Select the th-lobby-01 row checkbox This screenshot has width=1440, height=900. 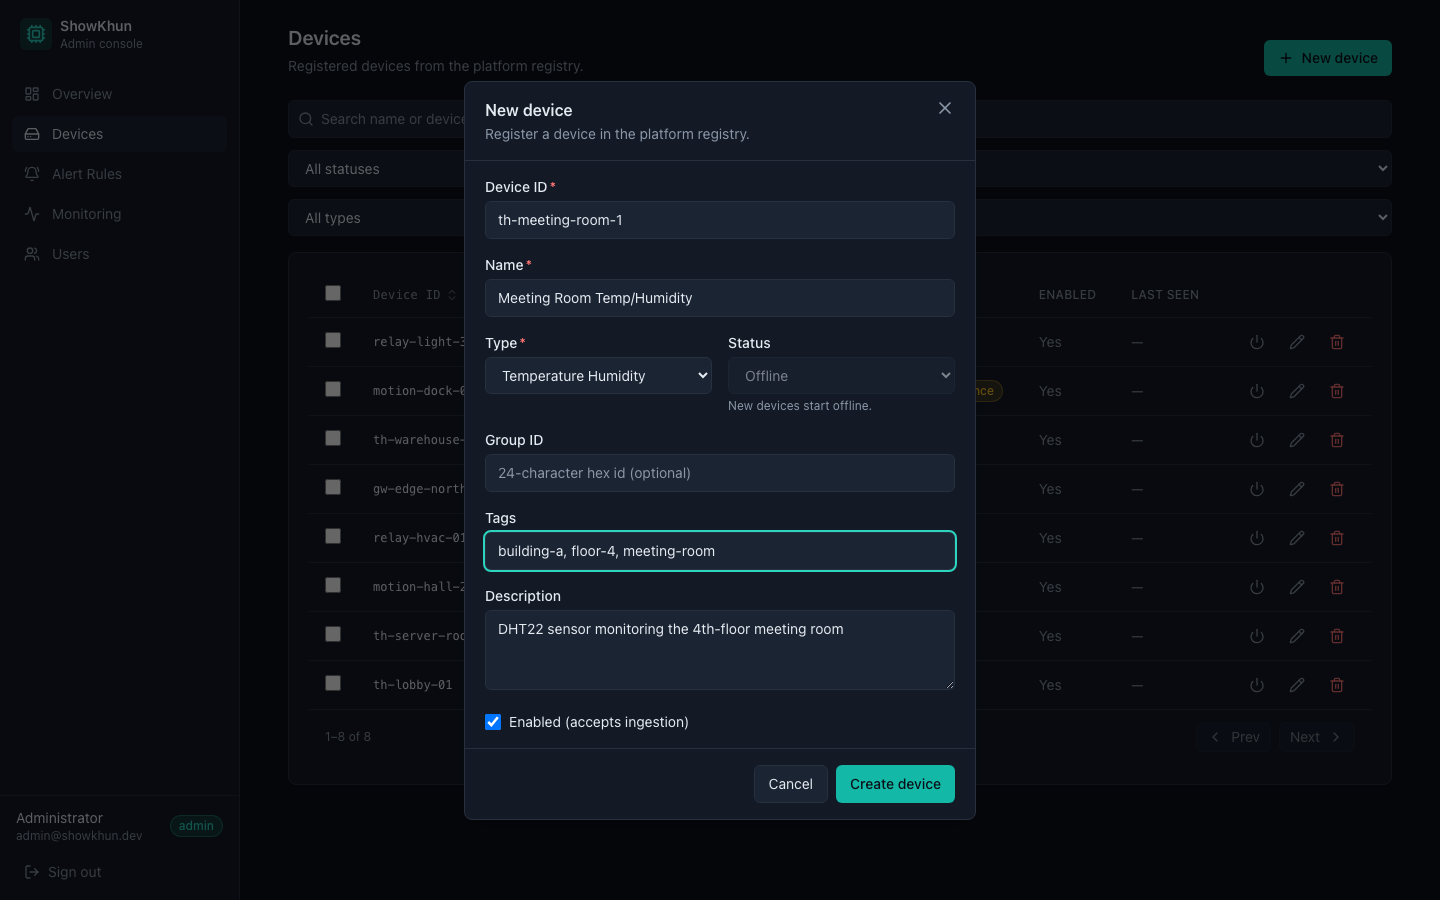coord(333,683)
